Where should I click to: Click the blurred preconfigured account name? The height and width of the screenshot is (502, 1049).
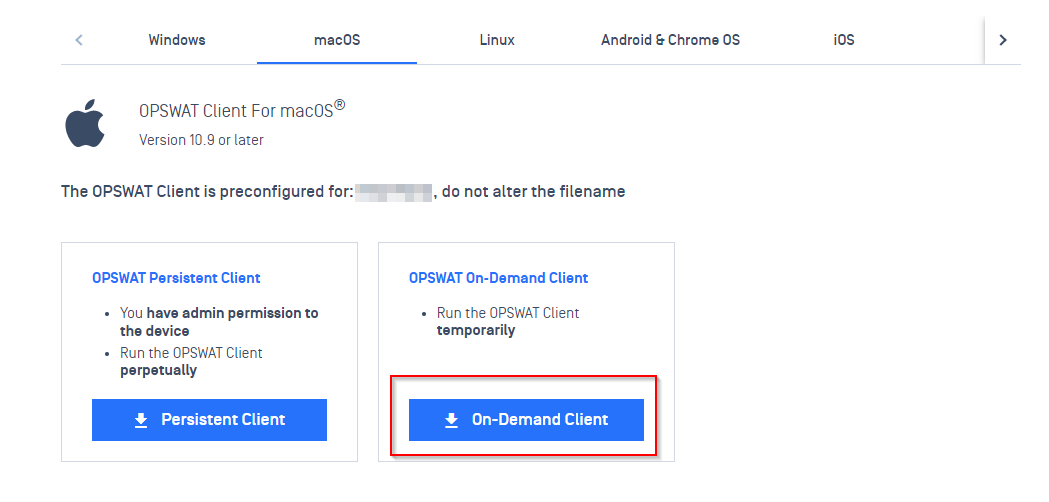tap(394, 192)
